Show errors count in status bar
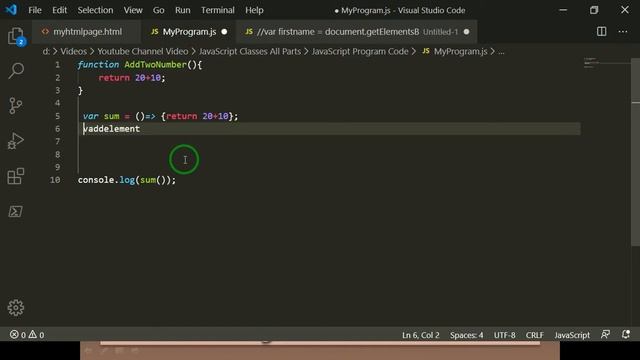 [x=18, y=335]
